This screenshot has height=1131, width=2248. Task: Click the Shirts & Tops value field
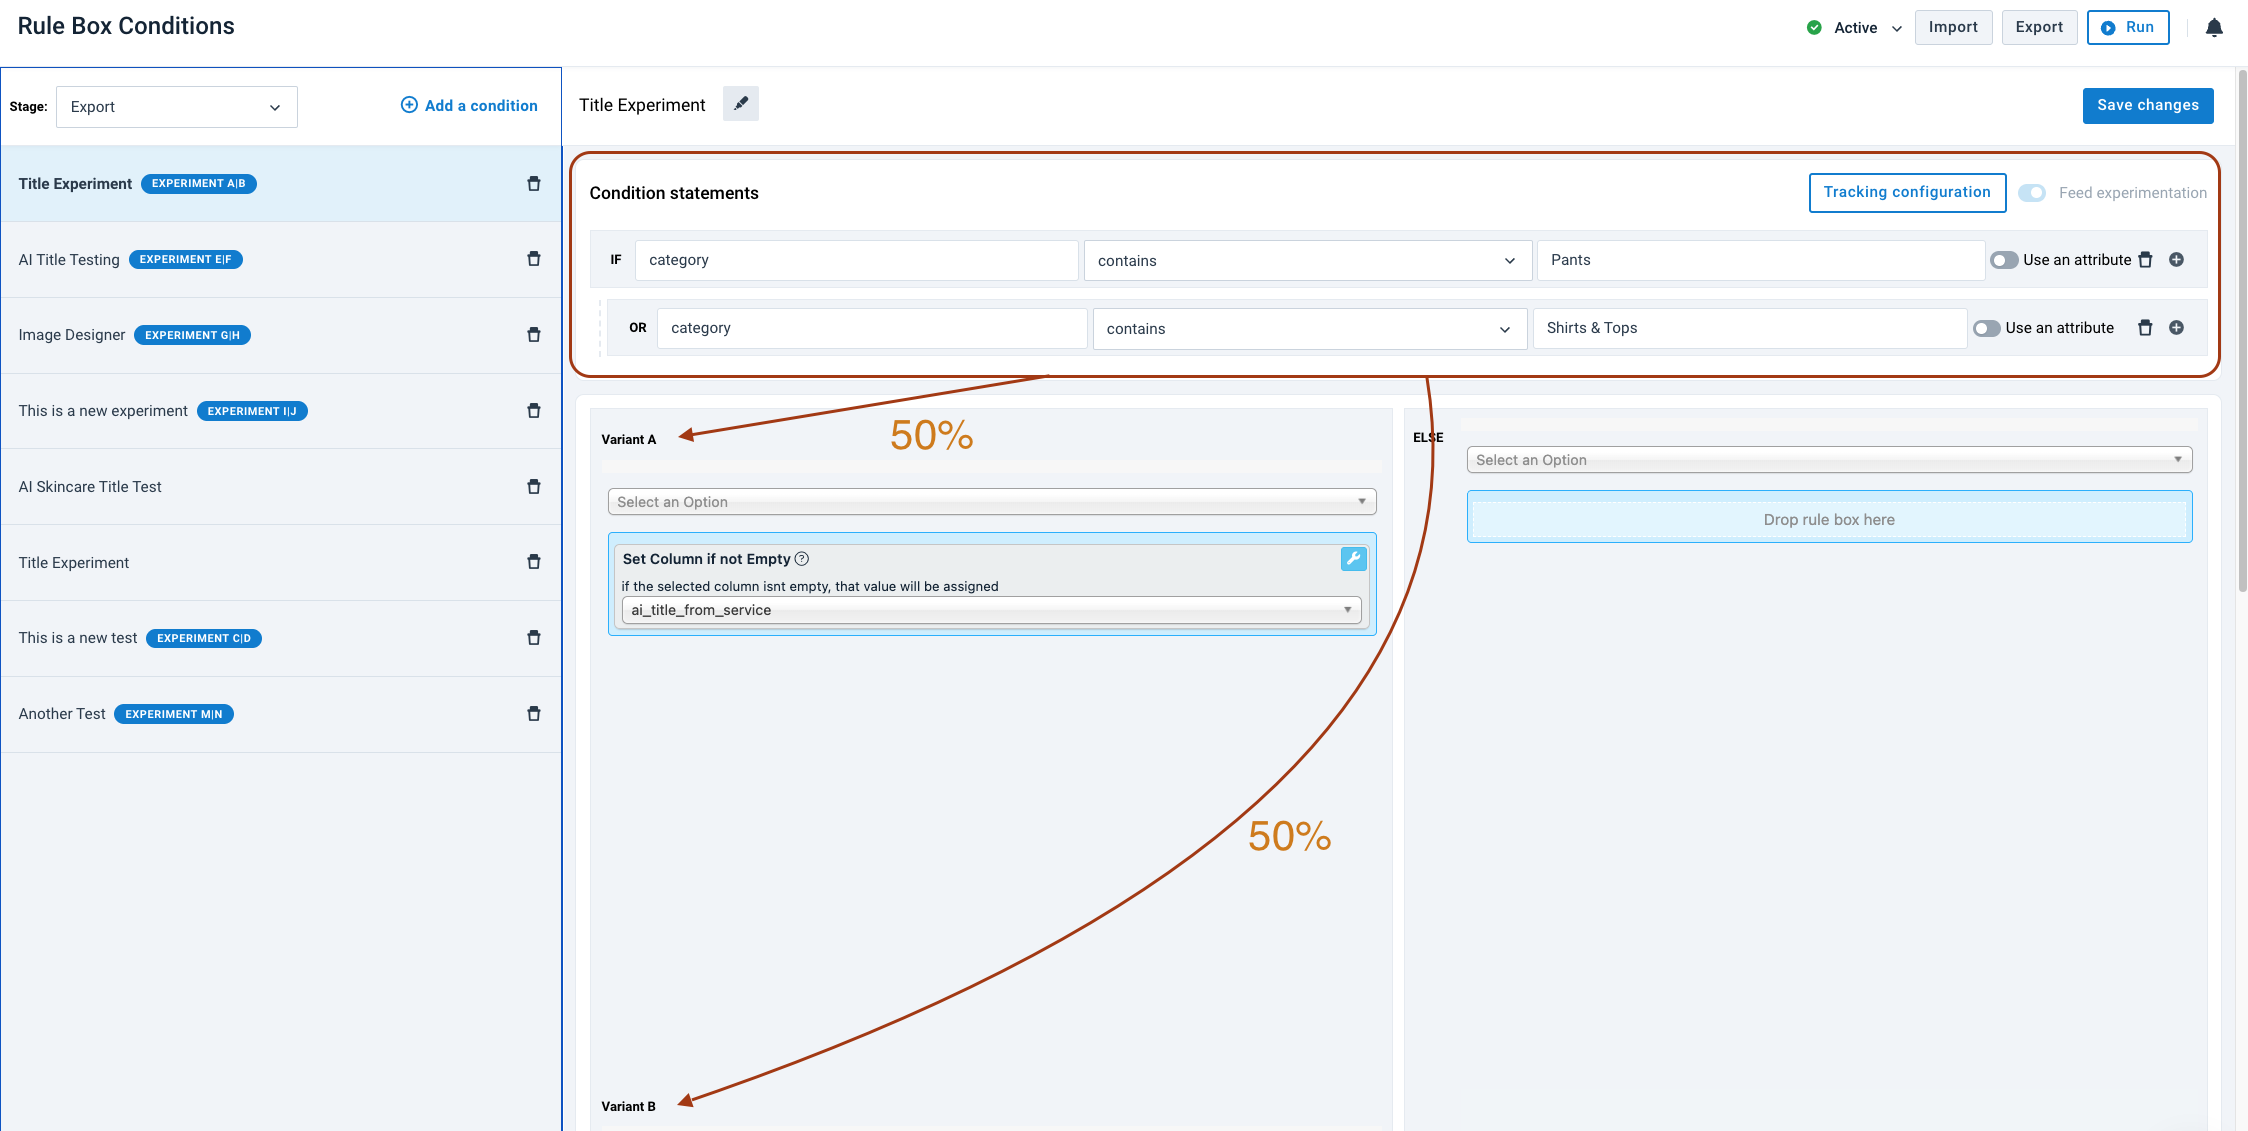tap(1749, 328)
